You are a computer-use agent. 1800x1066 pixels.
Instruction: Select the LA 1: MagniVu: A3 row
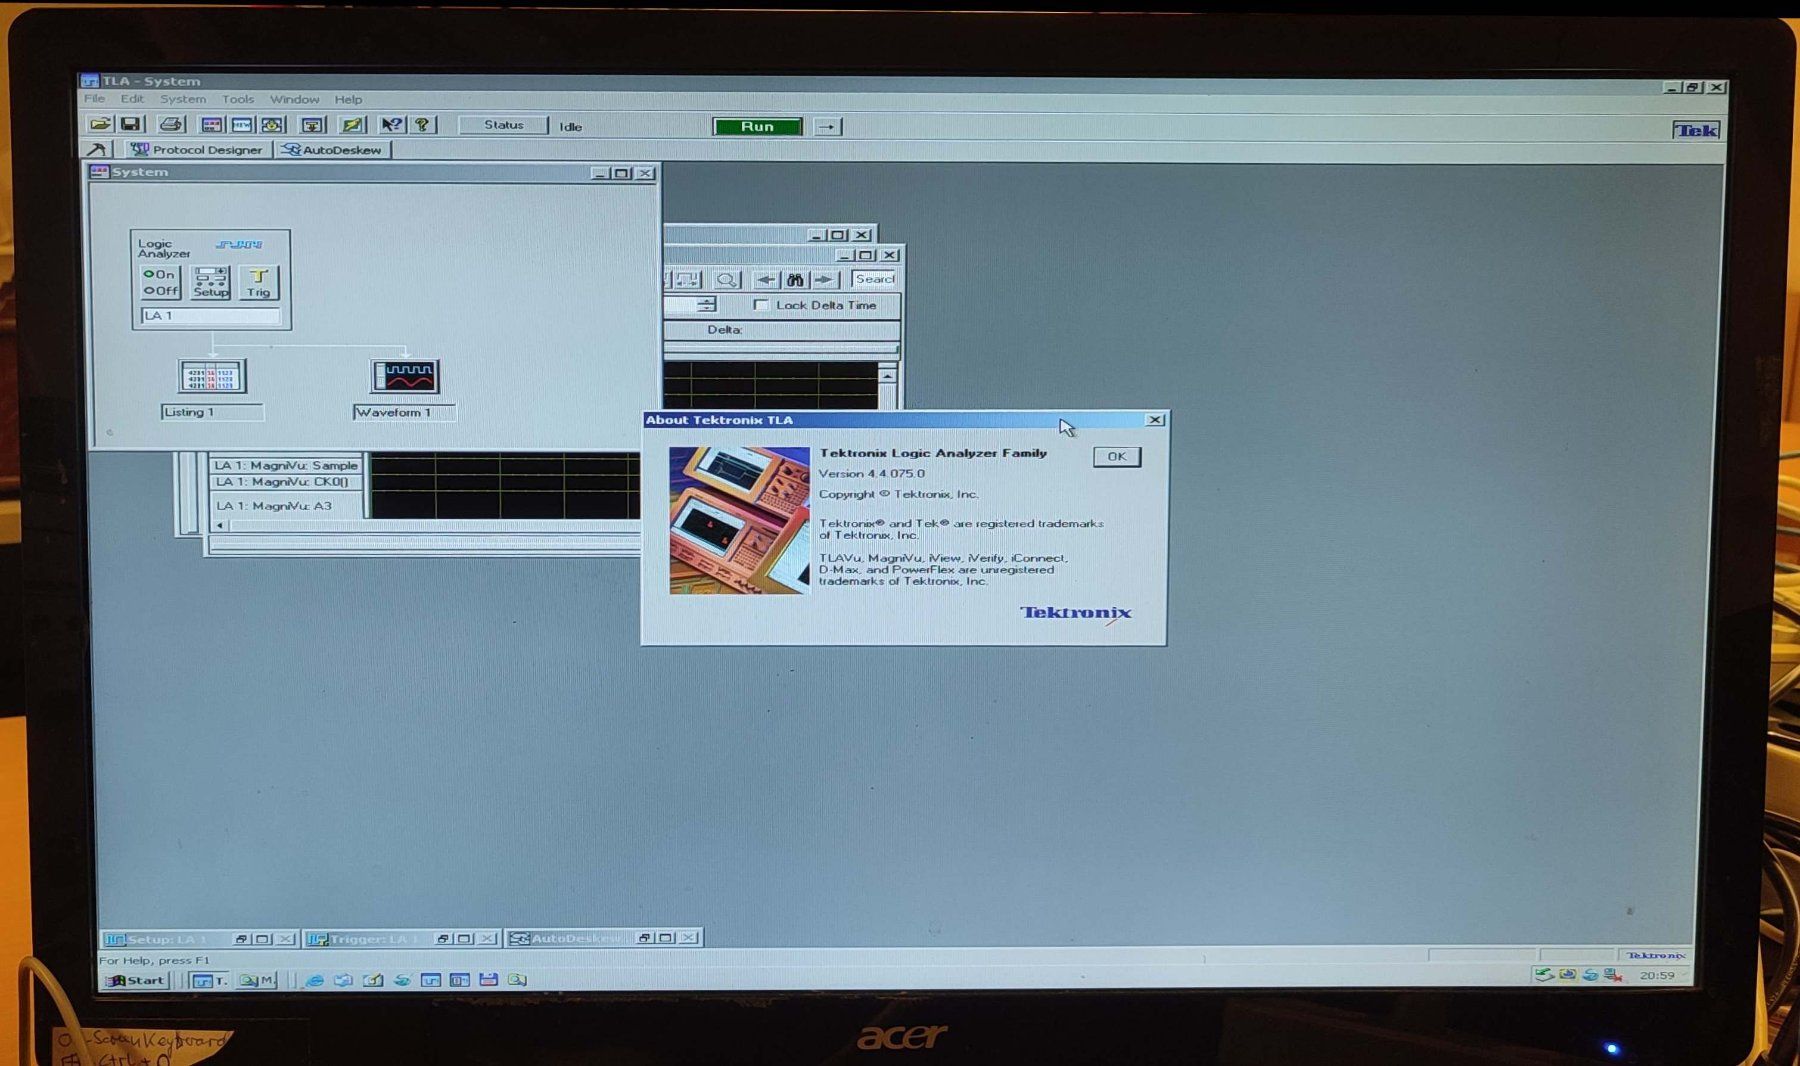pos(286,506)
